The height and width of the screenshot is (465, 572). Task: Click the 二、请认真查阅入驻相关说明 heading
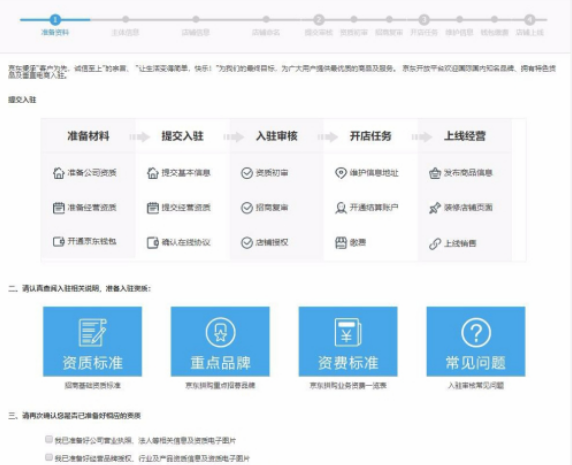click(80, 288)
